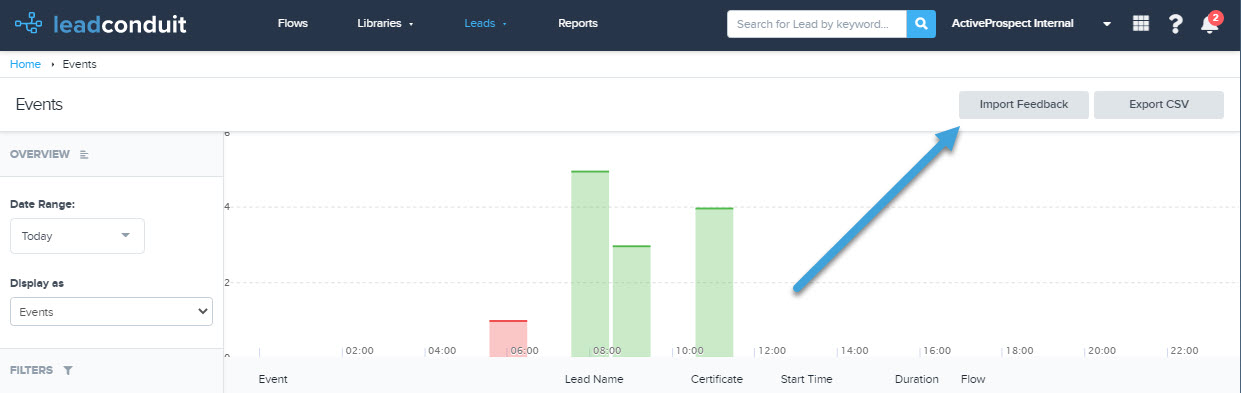Click the search magnifier button
The height and width of the screenshot is (393, 1241).
tap(921, 24)
